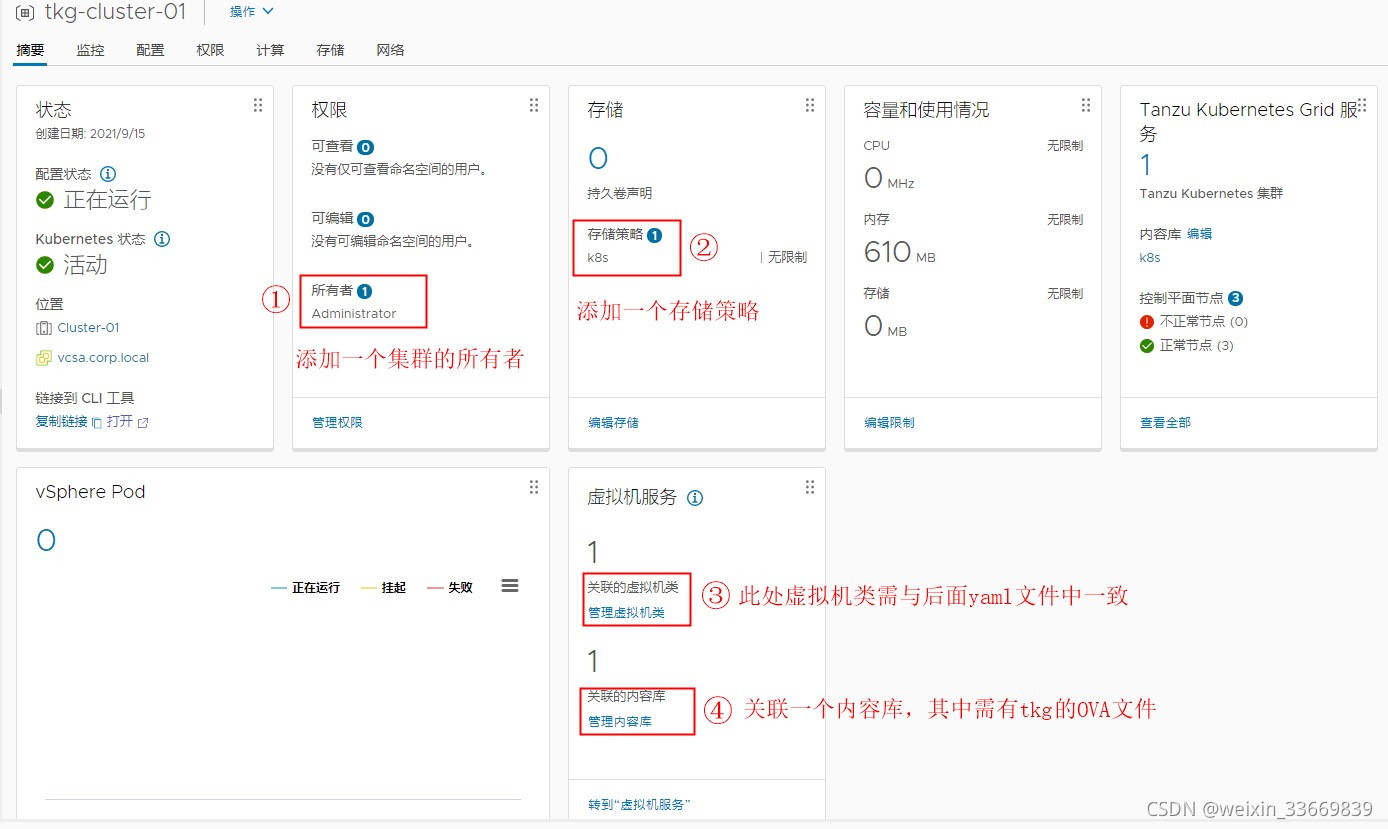Open 编辑存储 link
1388x829 pixels.
(x=613, y=423)
